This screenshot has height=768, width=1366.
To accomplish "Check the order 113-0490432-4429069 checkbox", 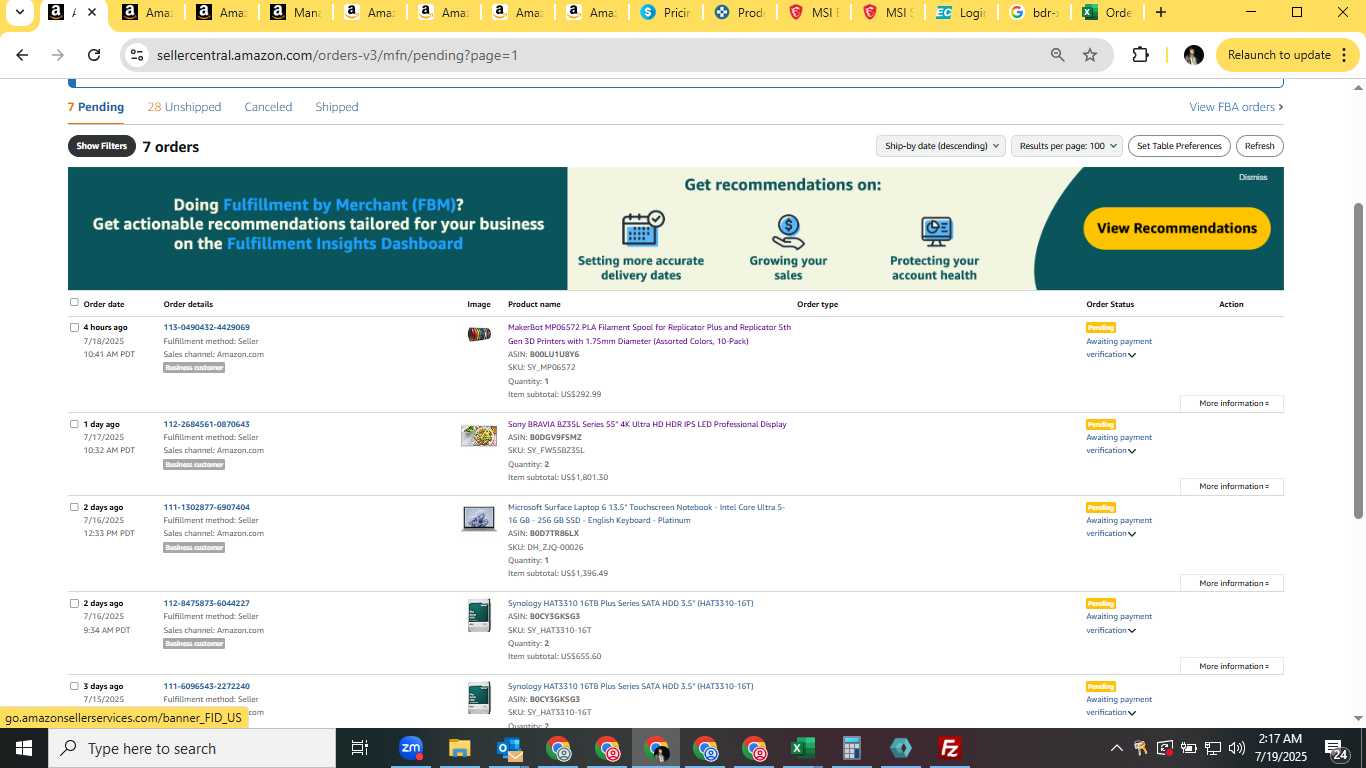I will coord(74,327).
